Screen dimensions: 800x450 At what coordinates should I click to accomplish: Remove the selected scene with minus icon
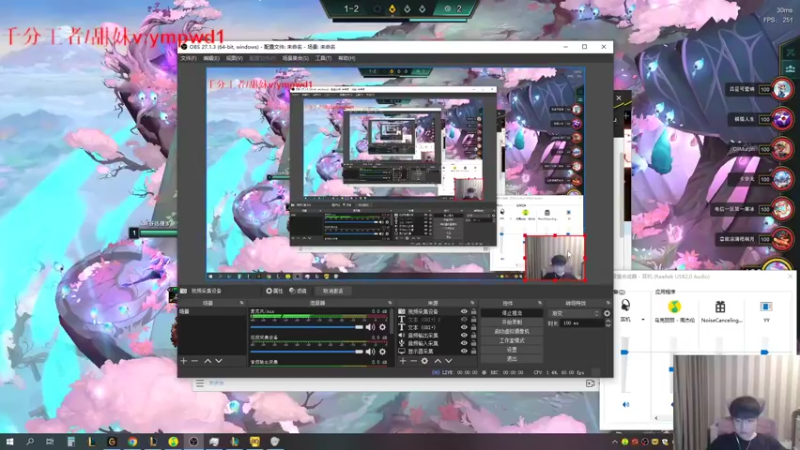click(194, 361)
